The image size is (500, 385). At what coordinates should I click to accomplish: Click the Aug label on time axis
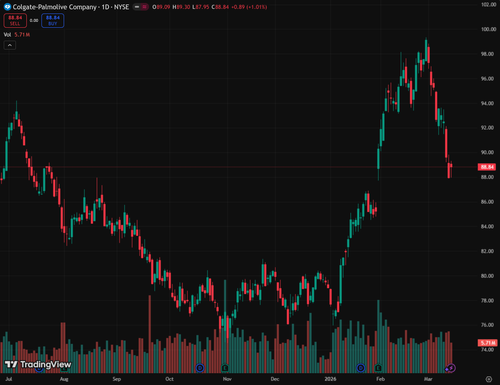pos(64,379)
